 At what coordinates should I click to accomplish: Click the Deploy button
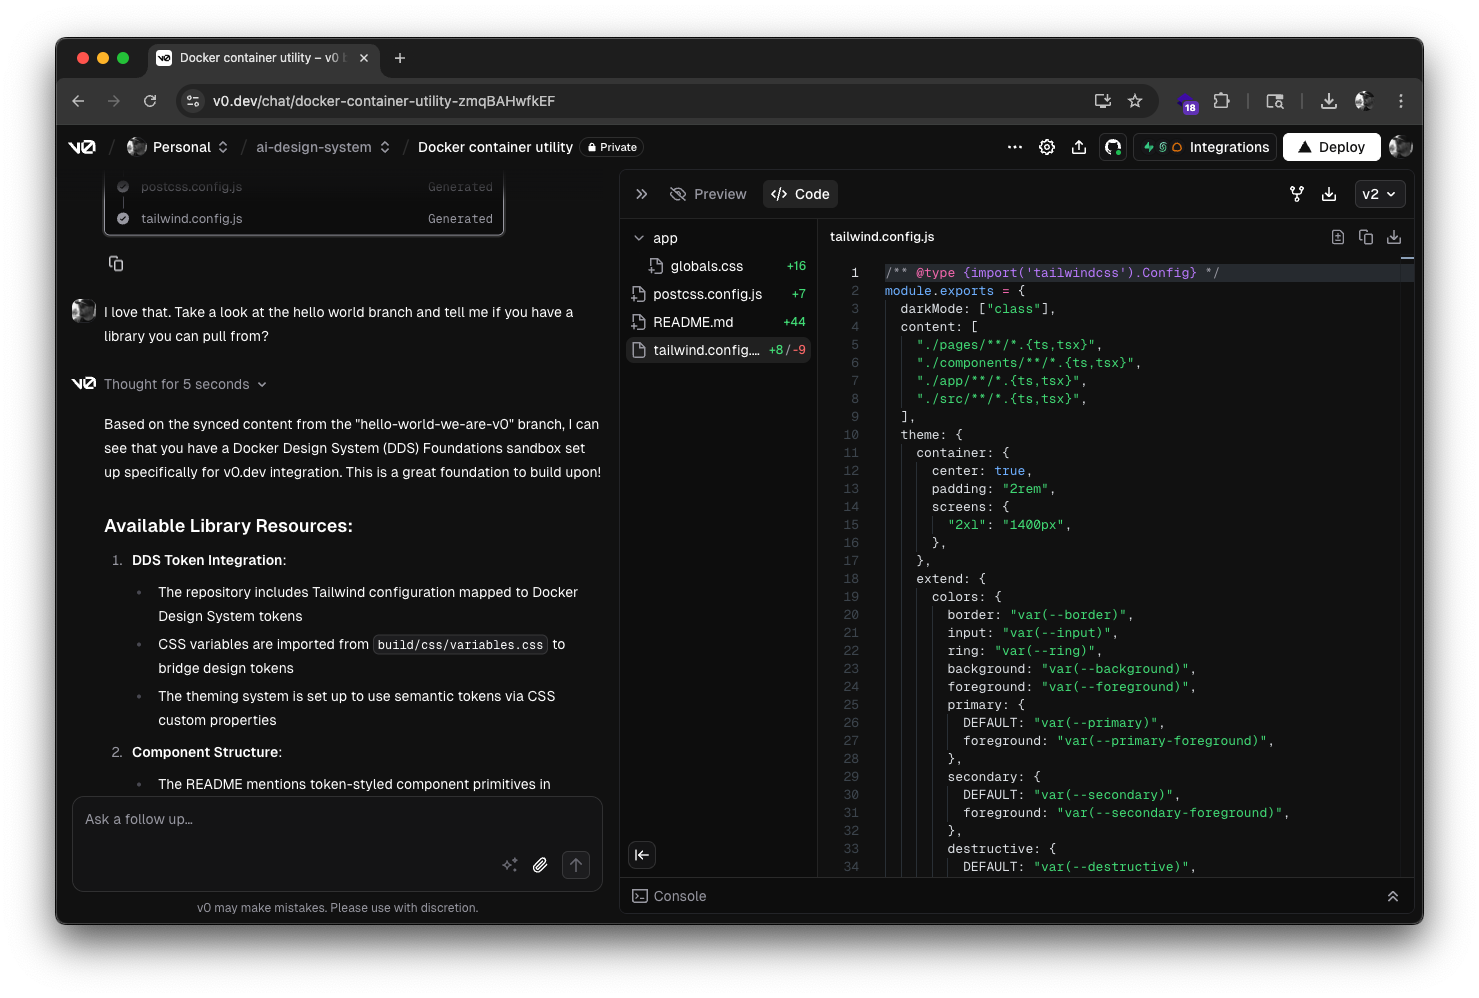click(1331, 147)
